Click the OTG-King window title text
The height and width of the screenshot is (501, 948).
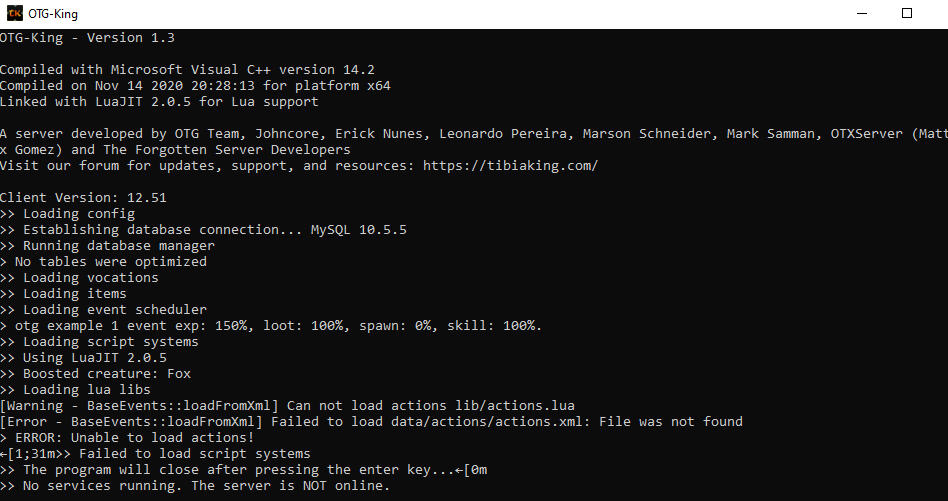(53, 14)
